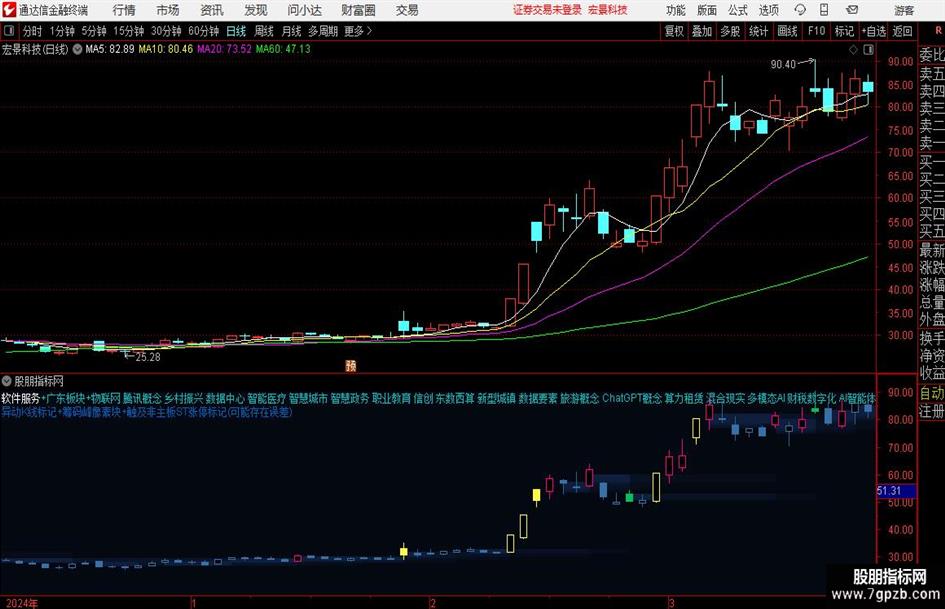This screenshot has width=945, height=609.
Task: Expand 更多 period options
Action: click(x=358, y=31)
